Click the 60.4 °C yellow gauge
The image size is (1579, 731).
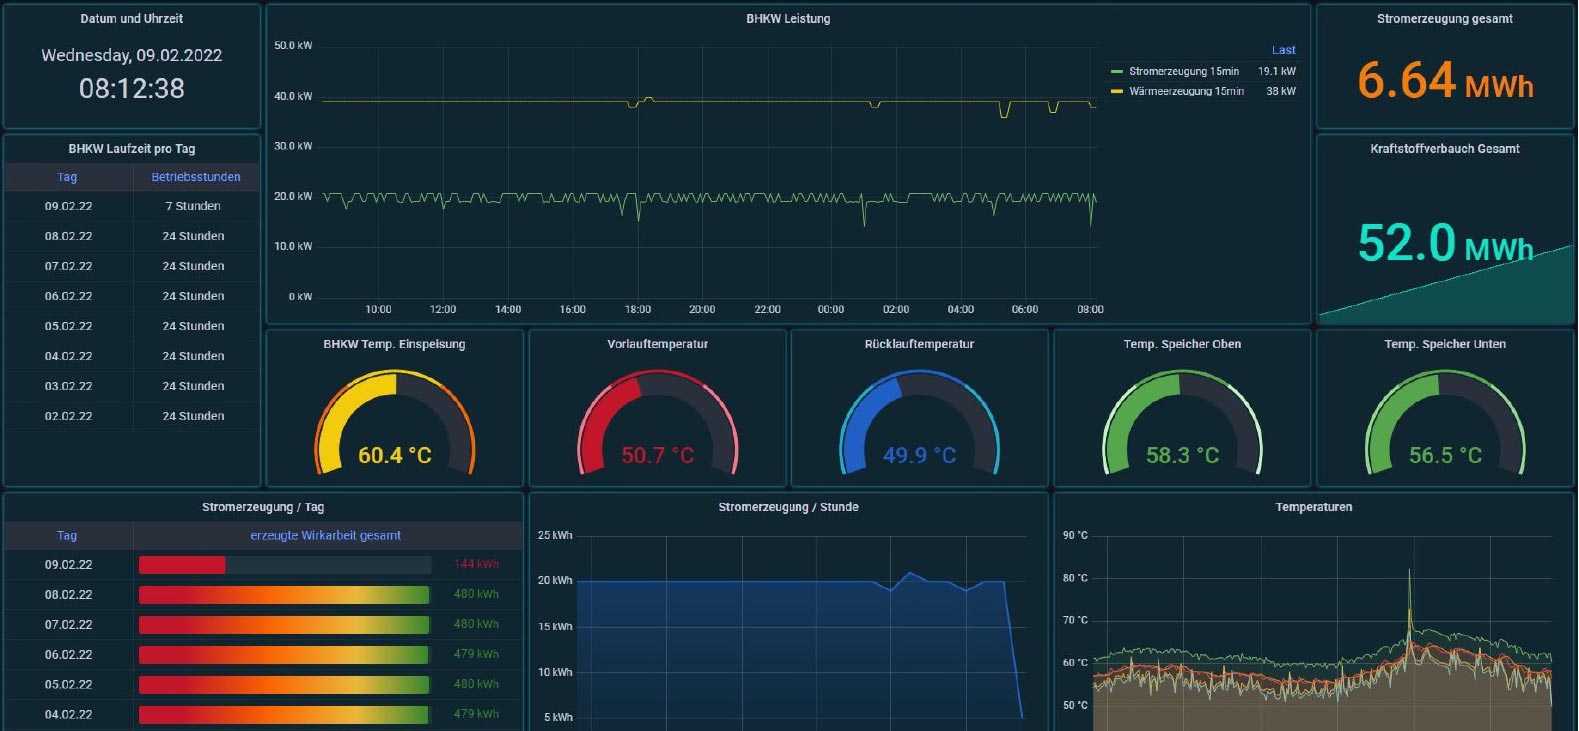[x=394, y=422]
